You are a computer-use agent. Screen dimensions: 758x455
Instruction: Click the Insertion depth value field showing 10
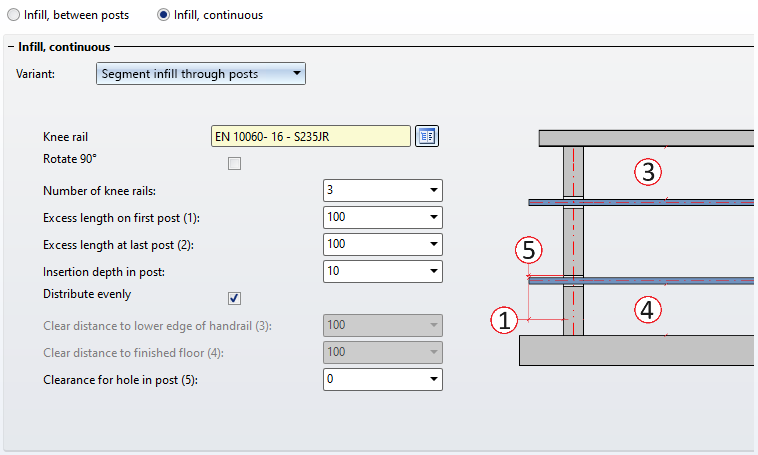tap(375, 272)
